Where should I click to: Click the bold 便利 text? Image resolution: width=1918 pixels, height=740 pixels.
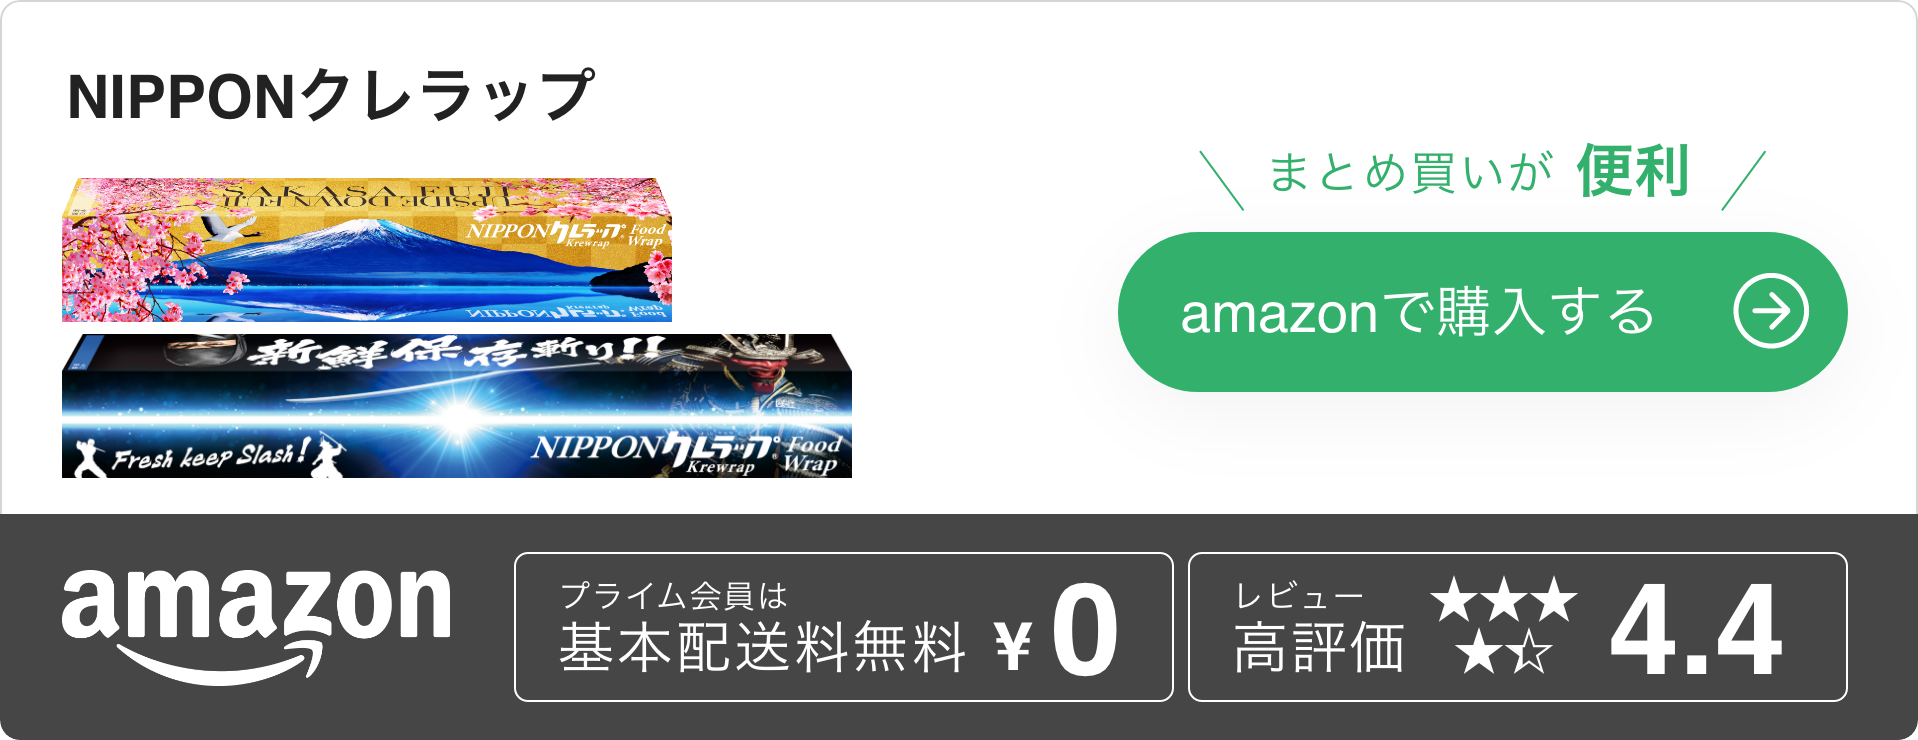[1634, 171]
